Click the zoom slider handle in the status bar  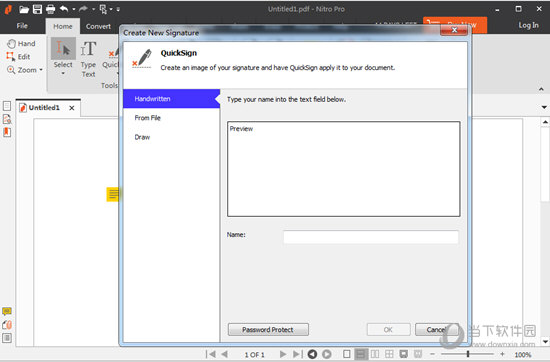tap(468, 354)
